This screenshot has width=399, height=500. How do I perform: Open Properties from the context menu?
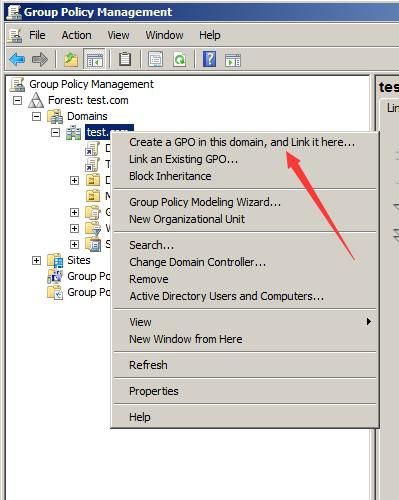tap(245, 391)
